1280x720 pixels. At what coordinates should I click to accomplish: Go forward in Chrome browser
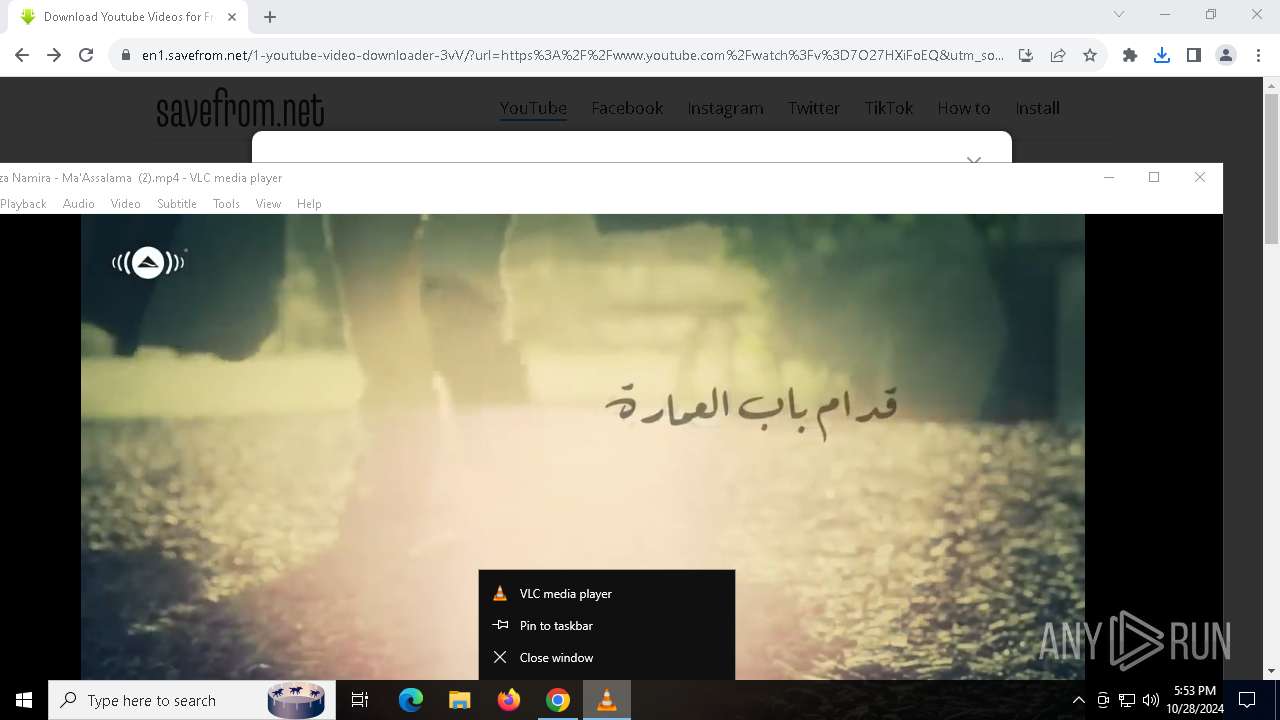[x=54, y=56]
